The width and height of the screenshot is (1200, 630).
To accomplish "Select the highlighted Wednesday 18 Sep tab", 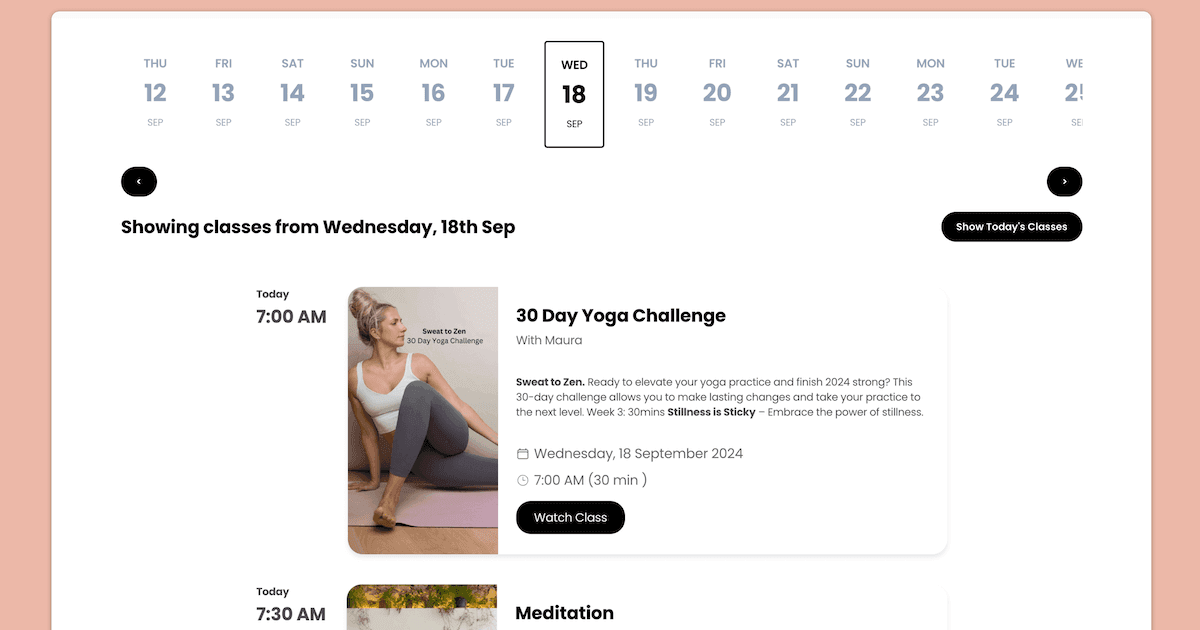I will (574, 94).
